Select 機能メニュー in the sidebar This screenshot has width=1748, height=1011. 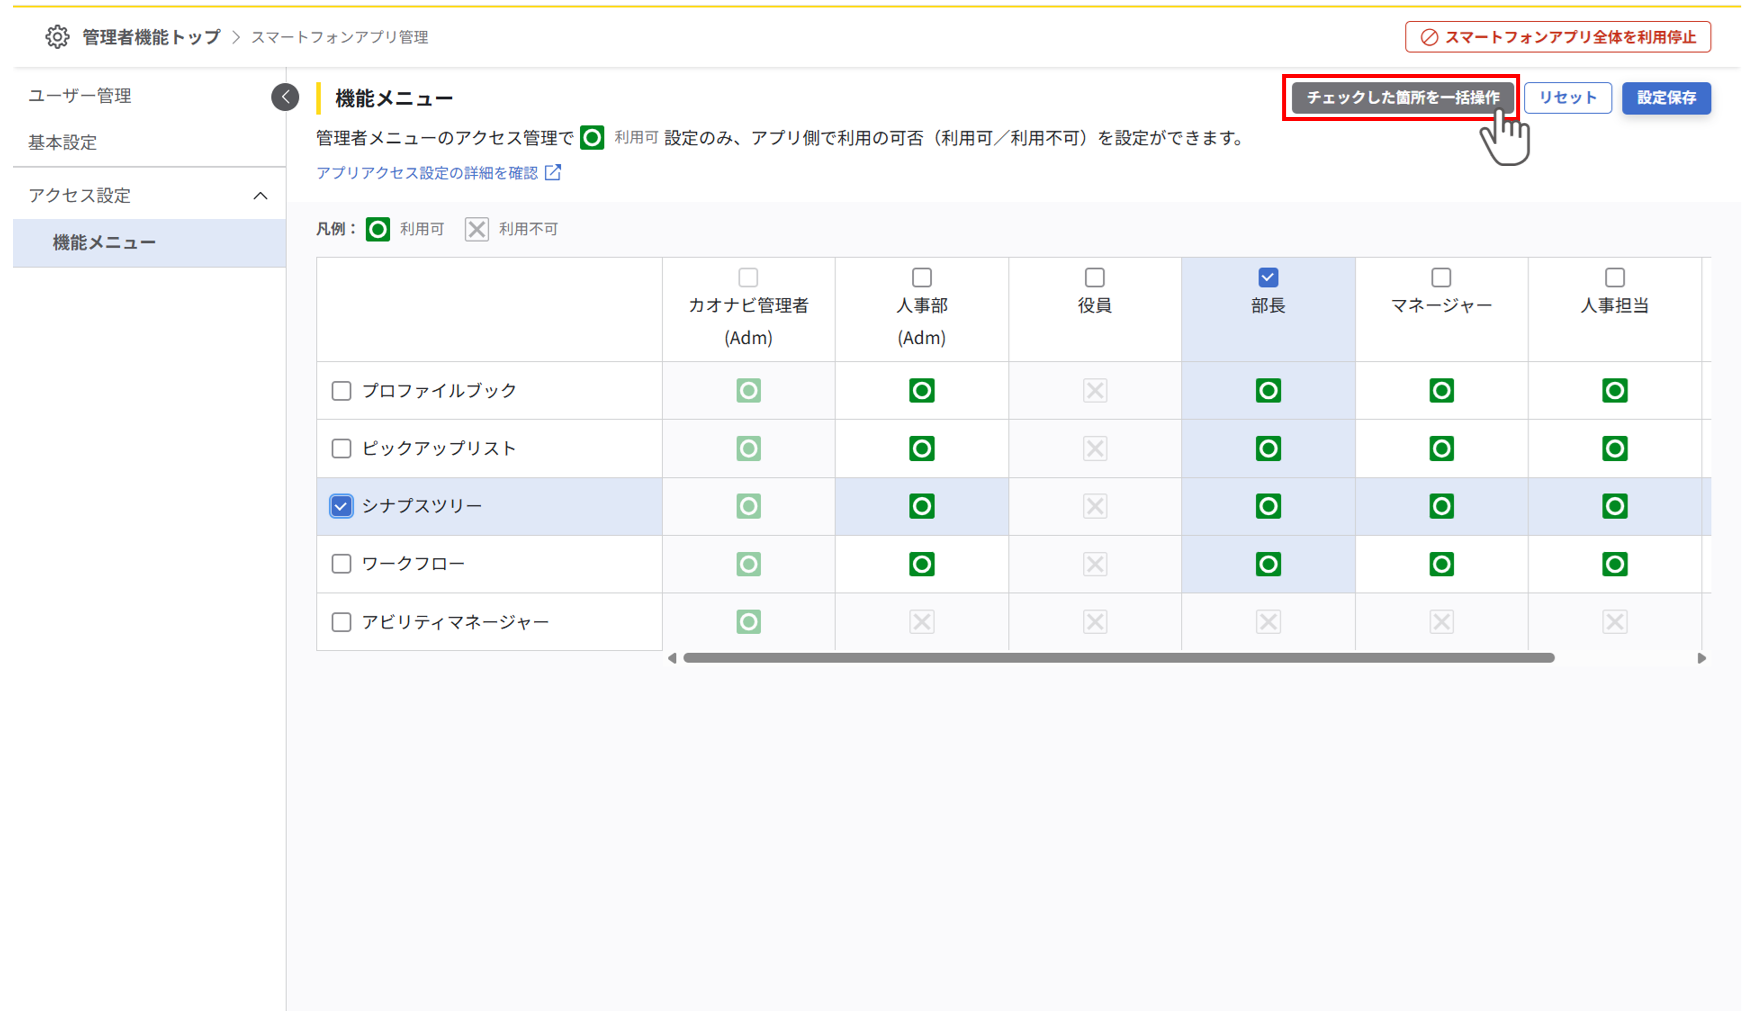(103, 242)
